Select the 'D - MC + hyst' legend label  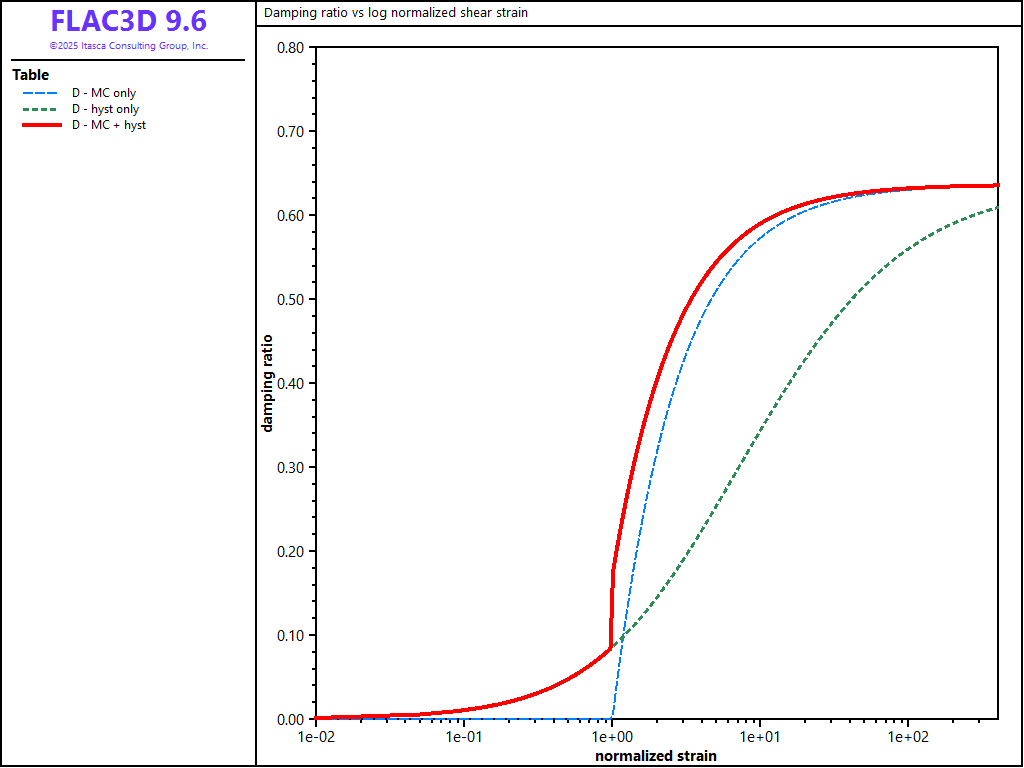(109, 125)
